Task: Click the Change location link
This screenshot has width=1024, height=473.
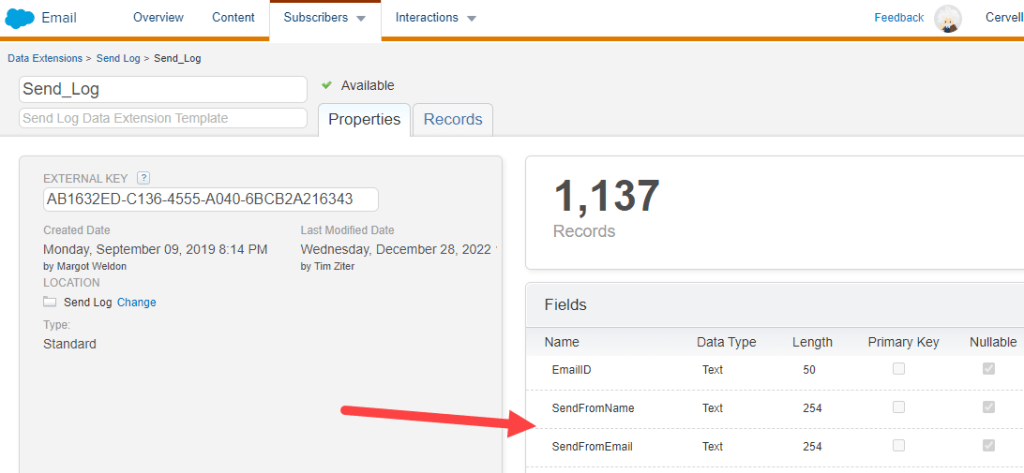Action: click(x=137, y=302)
